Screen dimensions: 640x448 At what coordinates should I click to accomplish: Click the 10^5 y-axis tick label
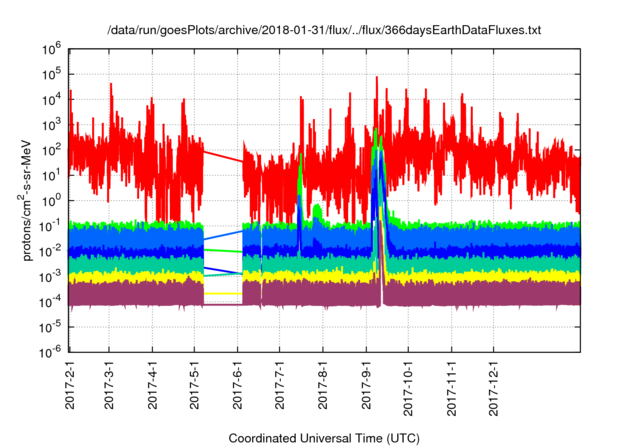51,75
